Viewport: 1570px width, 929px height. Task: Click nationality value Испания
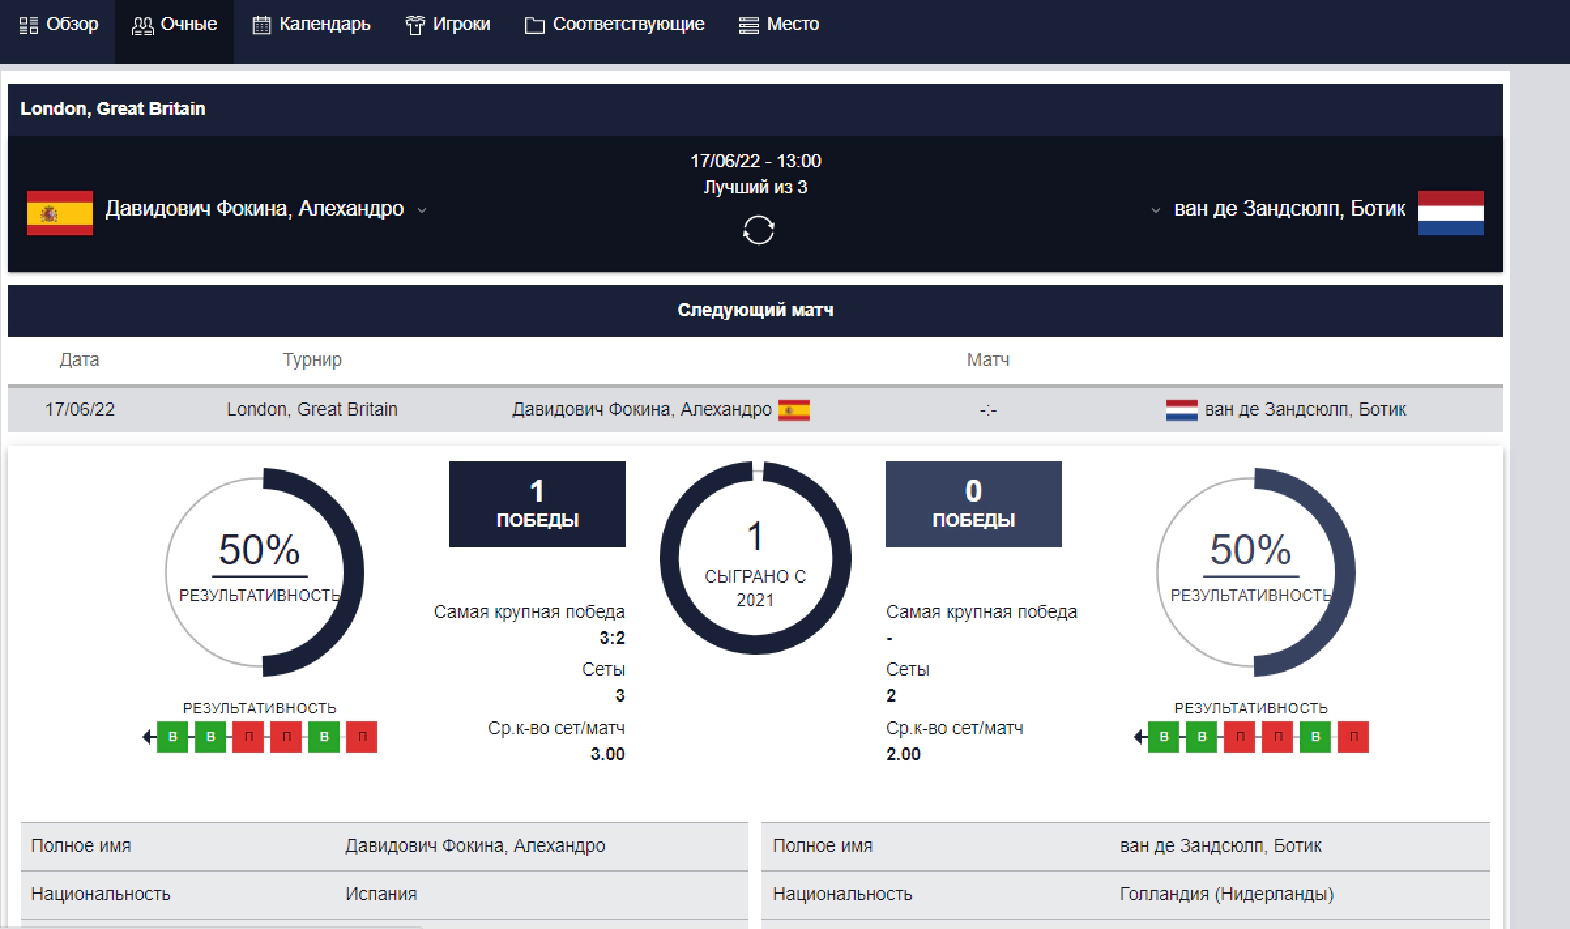[x=381, y=894]
